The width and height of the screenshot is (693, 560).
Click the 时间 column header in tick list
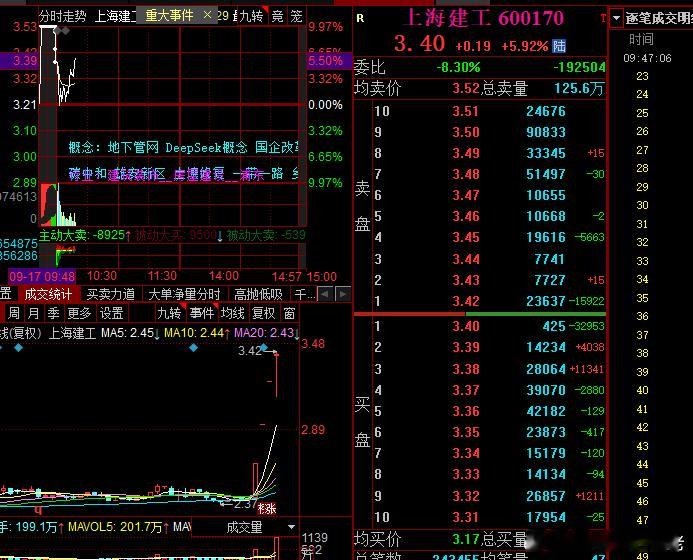tap(641, 39)
